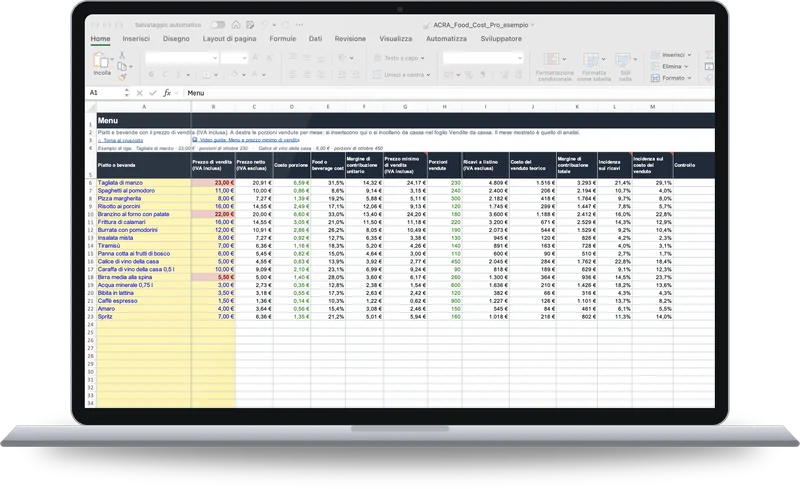Screen dimensions: 800x489
Task: Click the formula bar containing Menu
Action: [449, 93]
